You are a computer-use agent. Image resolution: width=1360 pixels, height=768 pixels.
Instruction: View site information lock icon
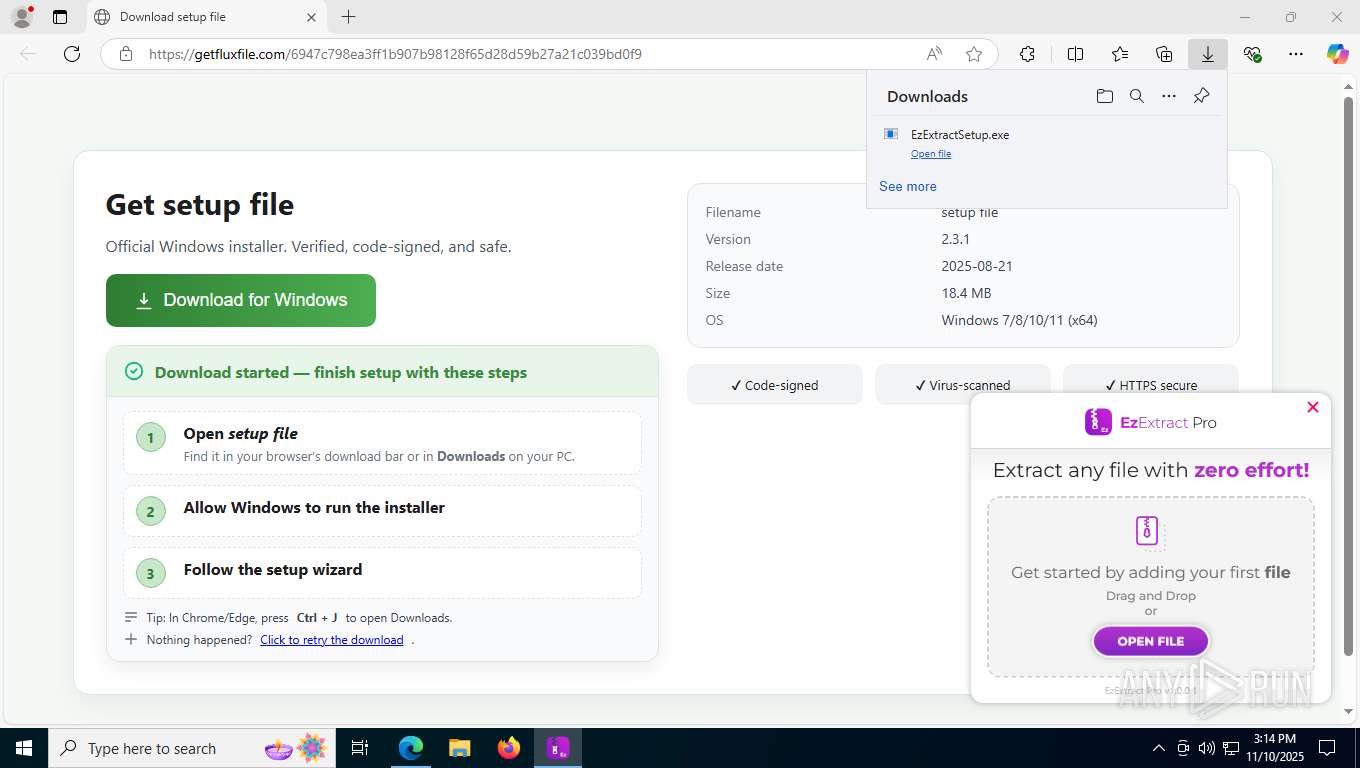point(126,54)
